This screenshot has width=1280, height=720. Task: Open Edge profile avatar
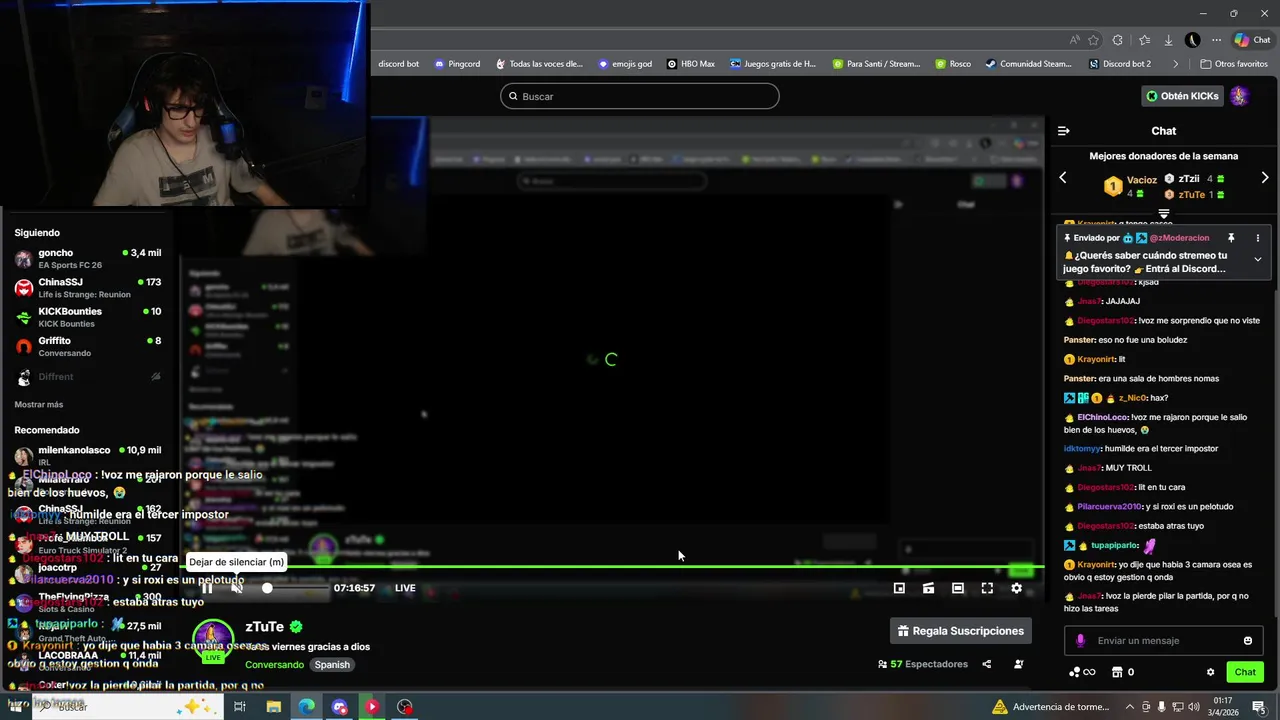point(1192,40)
